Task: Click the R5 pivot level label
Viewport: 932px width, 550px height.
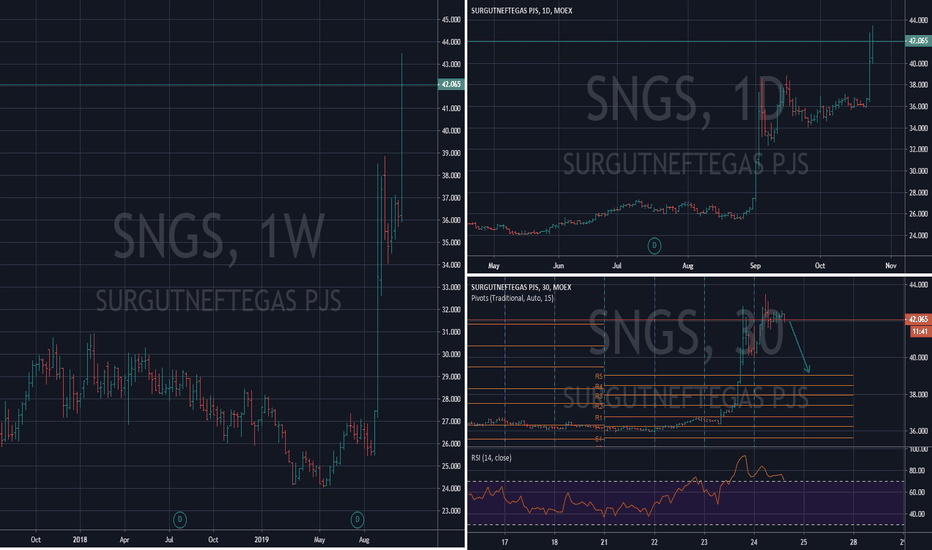Action: tap(599, 376)
